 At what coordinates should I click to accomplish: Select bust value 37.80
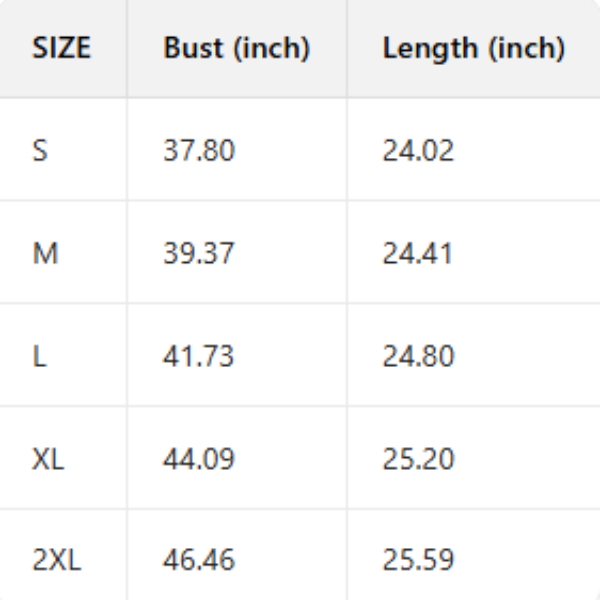point(199,151)
